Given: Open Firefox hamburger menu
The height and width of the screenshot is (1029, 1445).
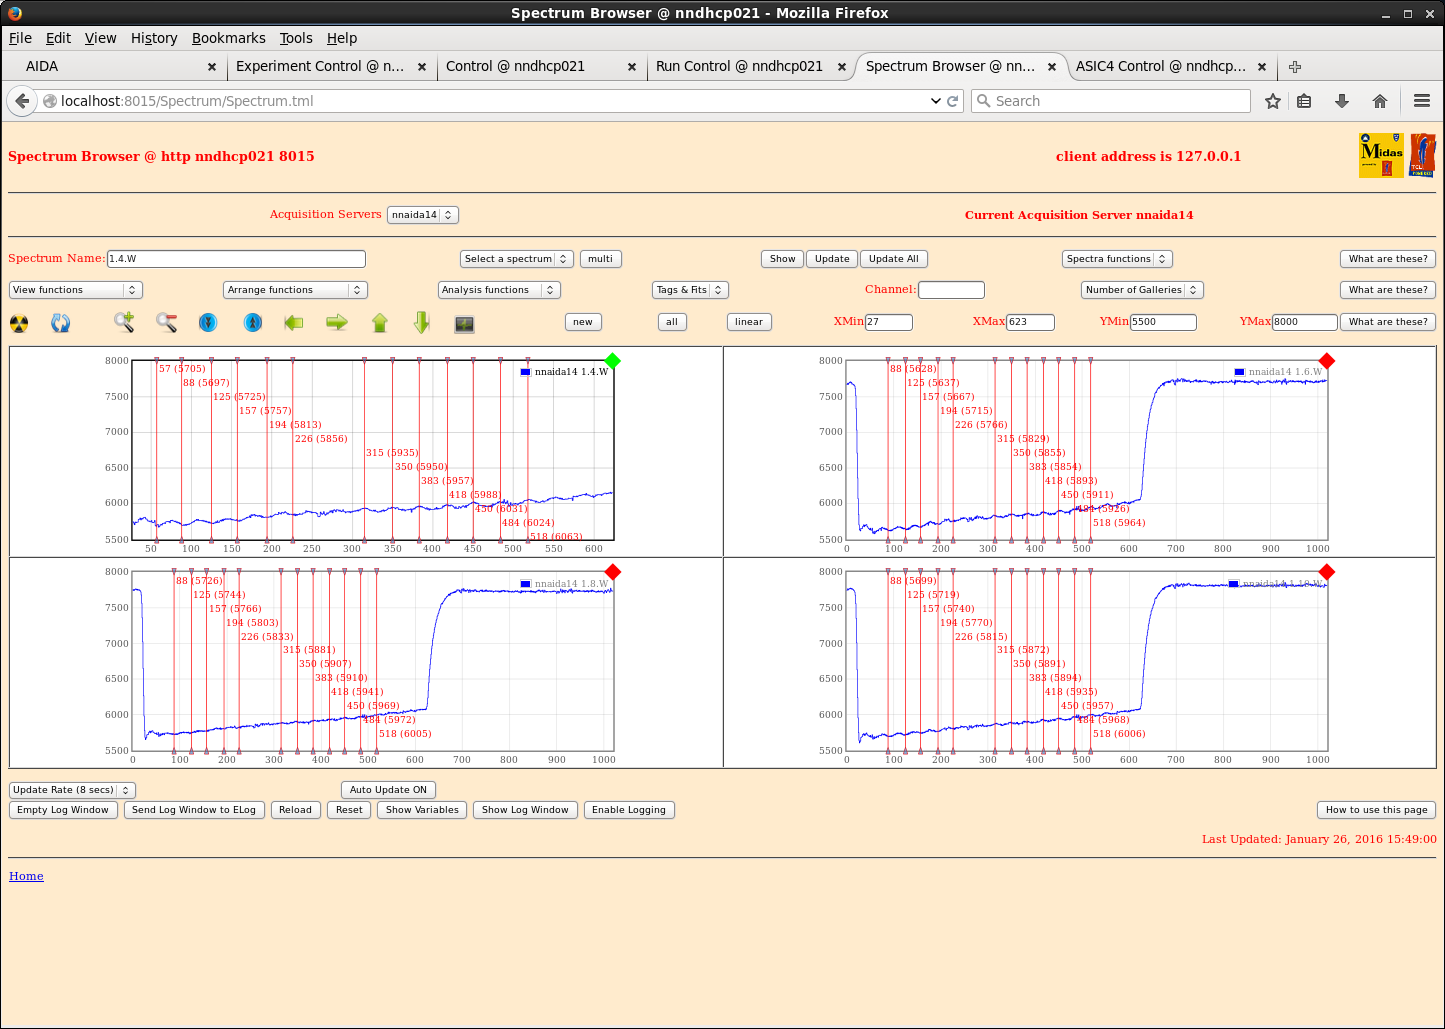Looking at the screenshot, I should (x=1422, y=101).
